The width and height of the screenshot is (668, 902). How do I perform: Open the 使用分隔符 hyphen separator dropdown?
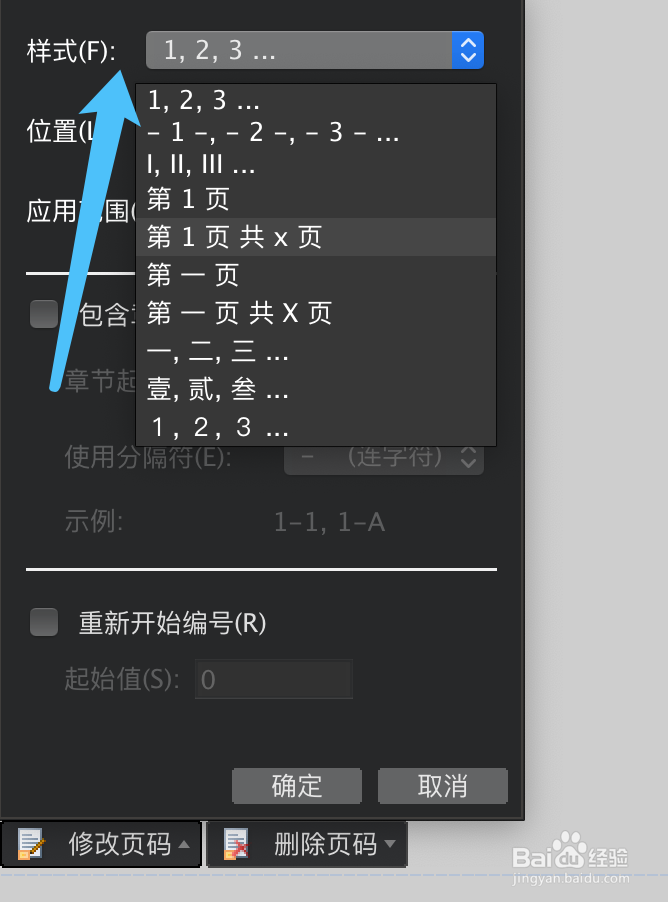pos(384,457)
